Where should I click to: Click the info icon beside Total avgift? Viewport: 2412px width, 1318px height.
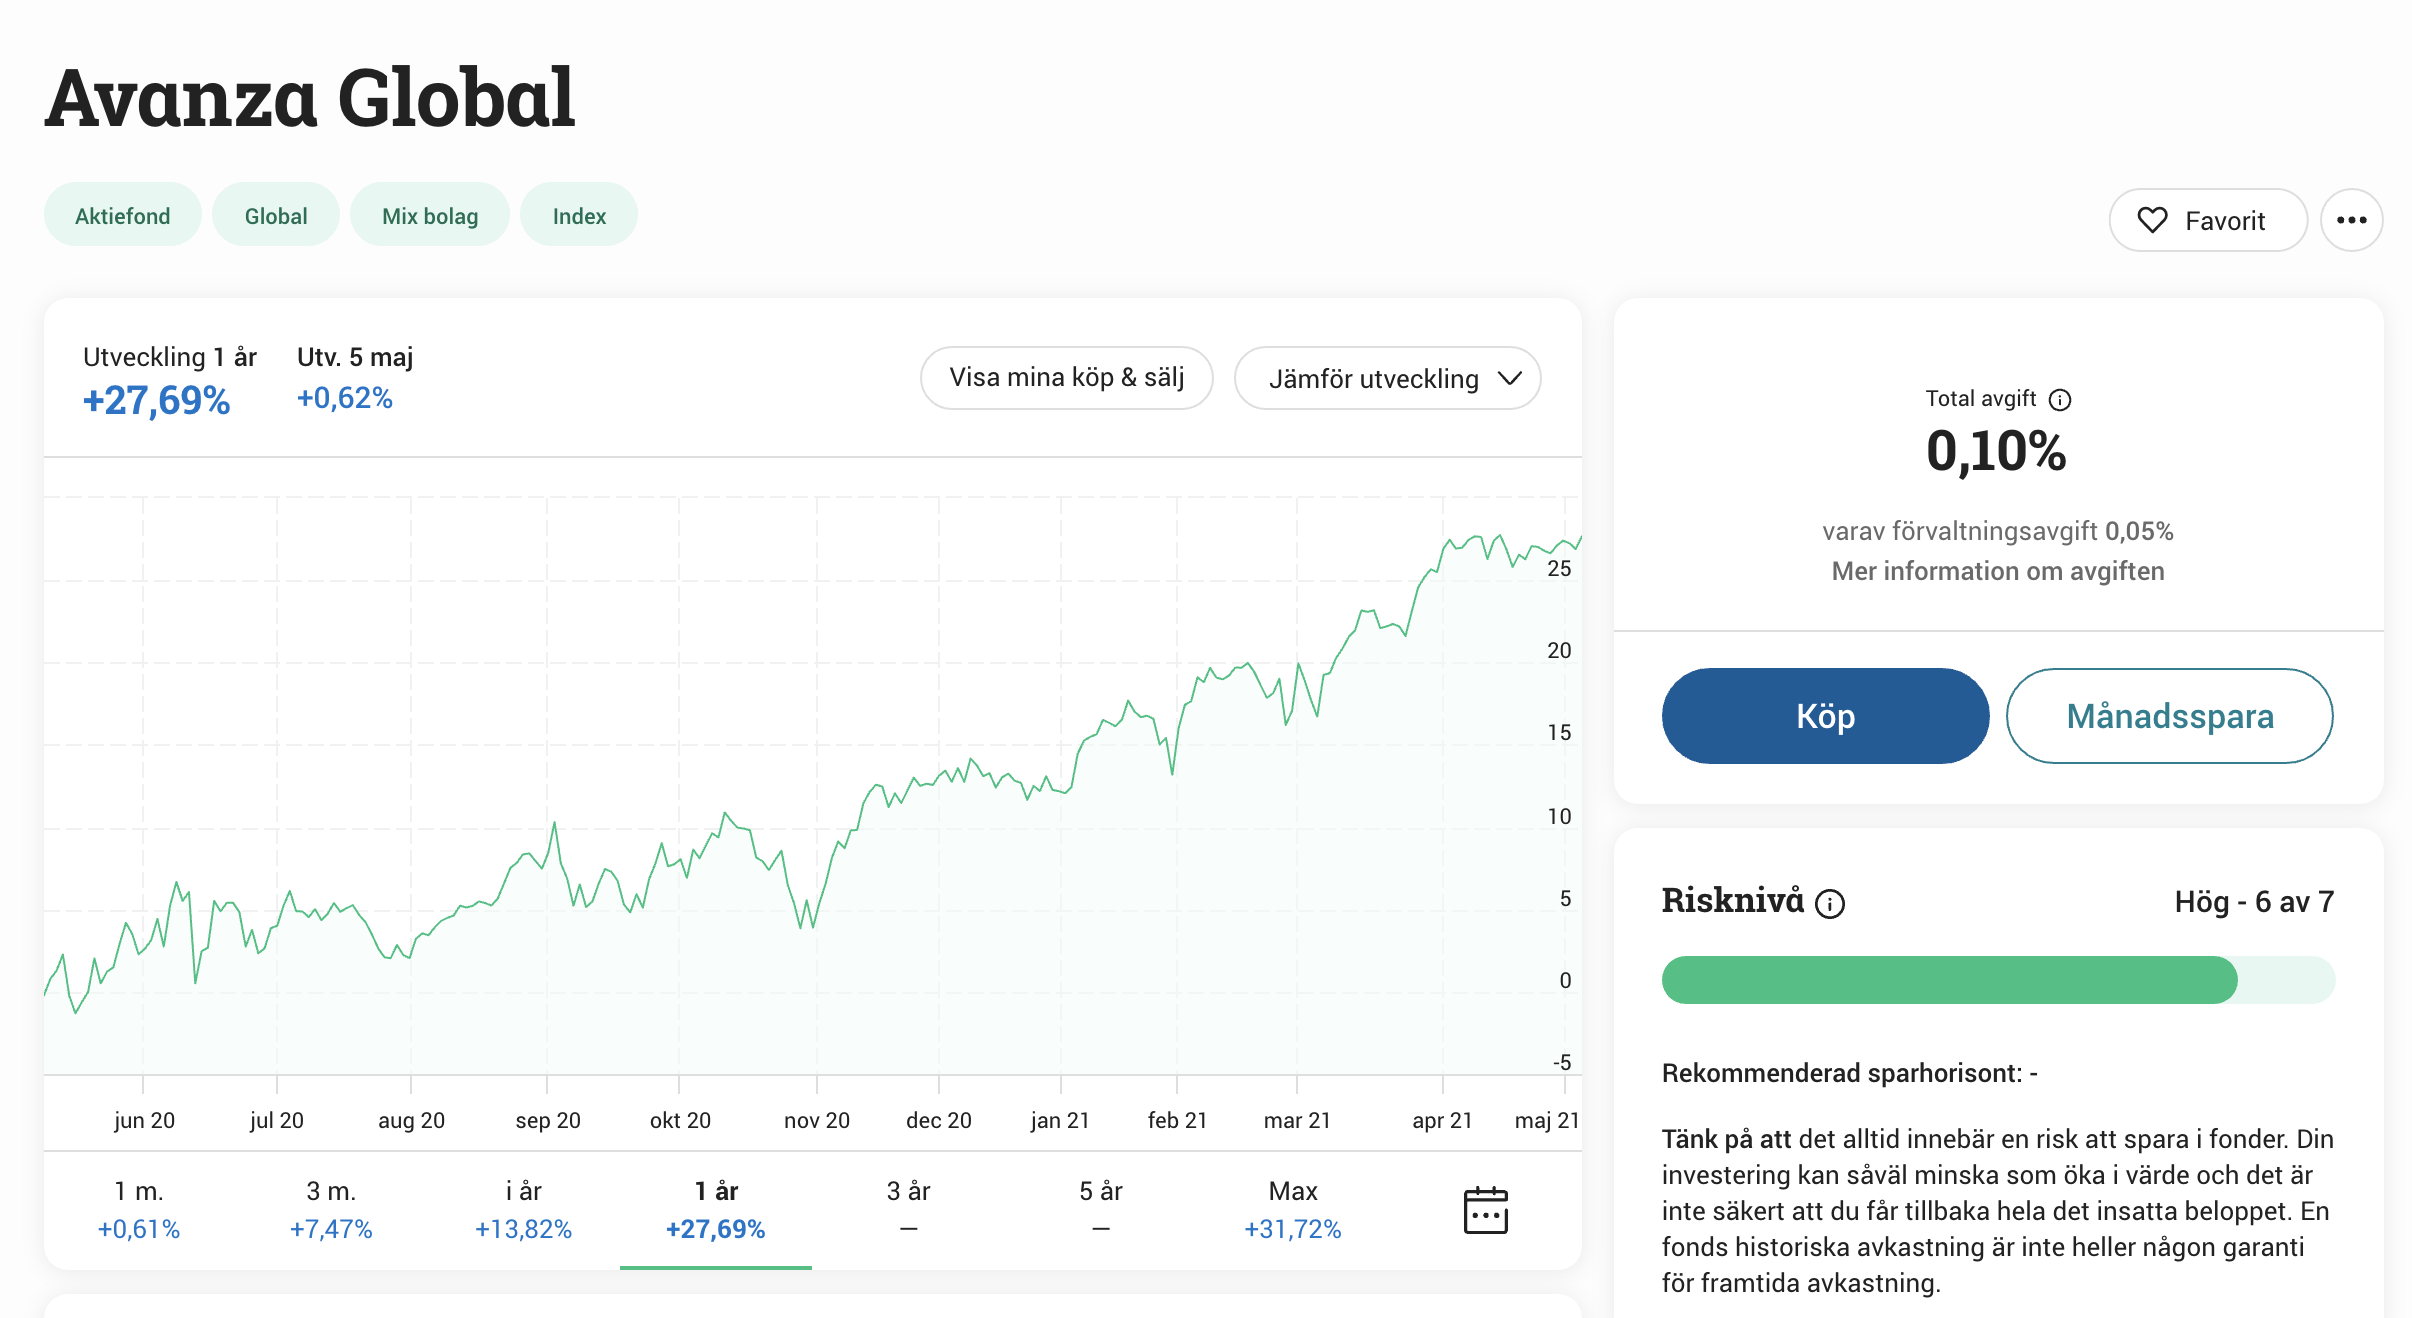point(2060,400)
